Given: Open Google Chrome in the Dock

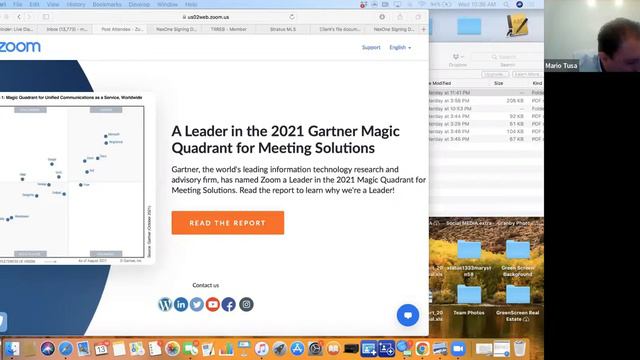Looking at the screenshot, I should [422, 349].
